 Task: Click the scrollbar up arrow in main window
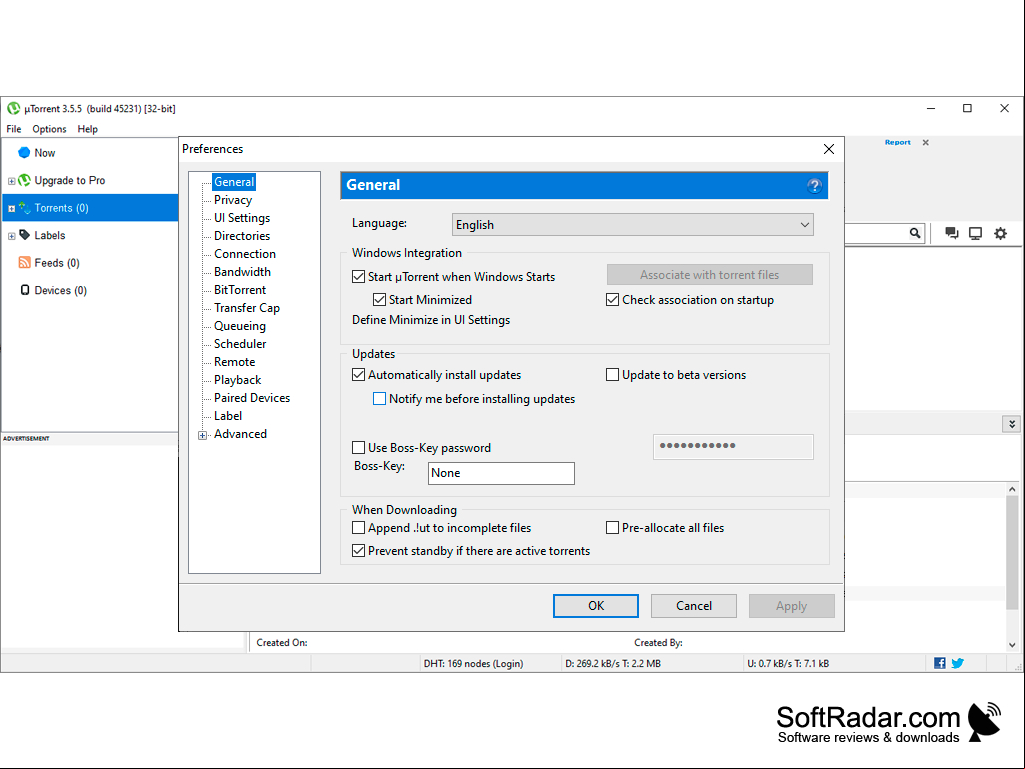pyautogui.click(x=1012, y=489)
